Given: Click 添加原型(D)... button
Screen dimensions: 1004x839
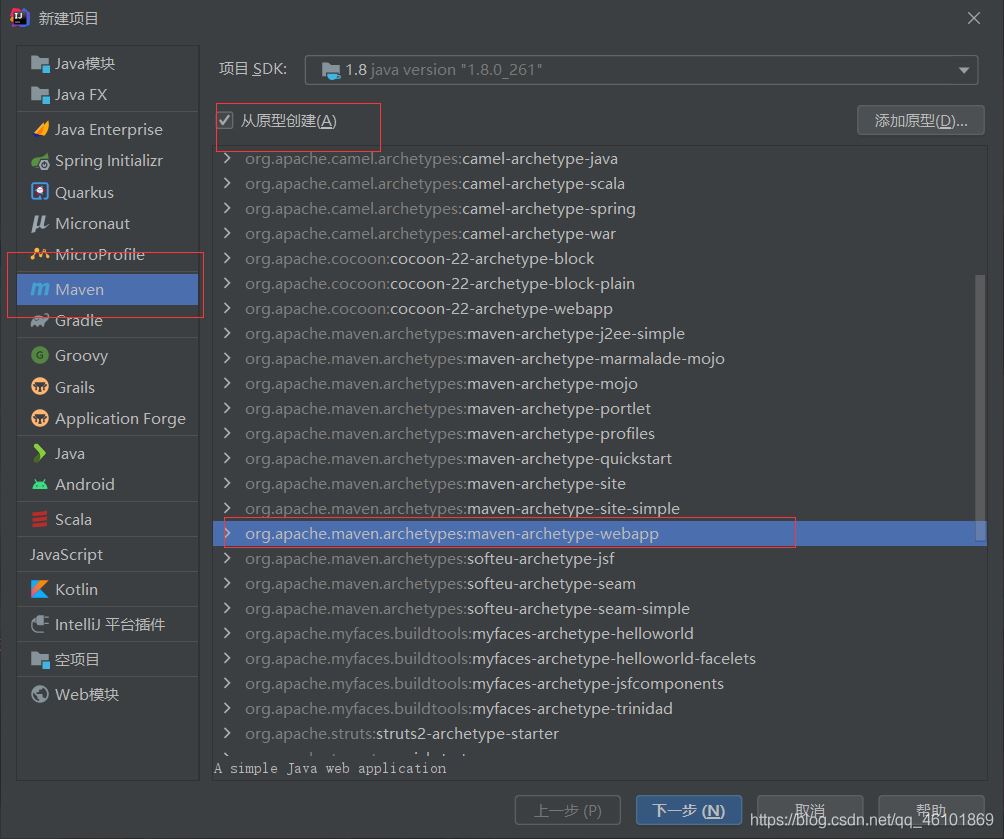Looking at the screenshot, I should point(920,120).
